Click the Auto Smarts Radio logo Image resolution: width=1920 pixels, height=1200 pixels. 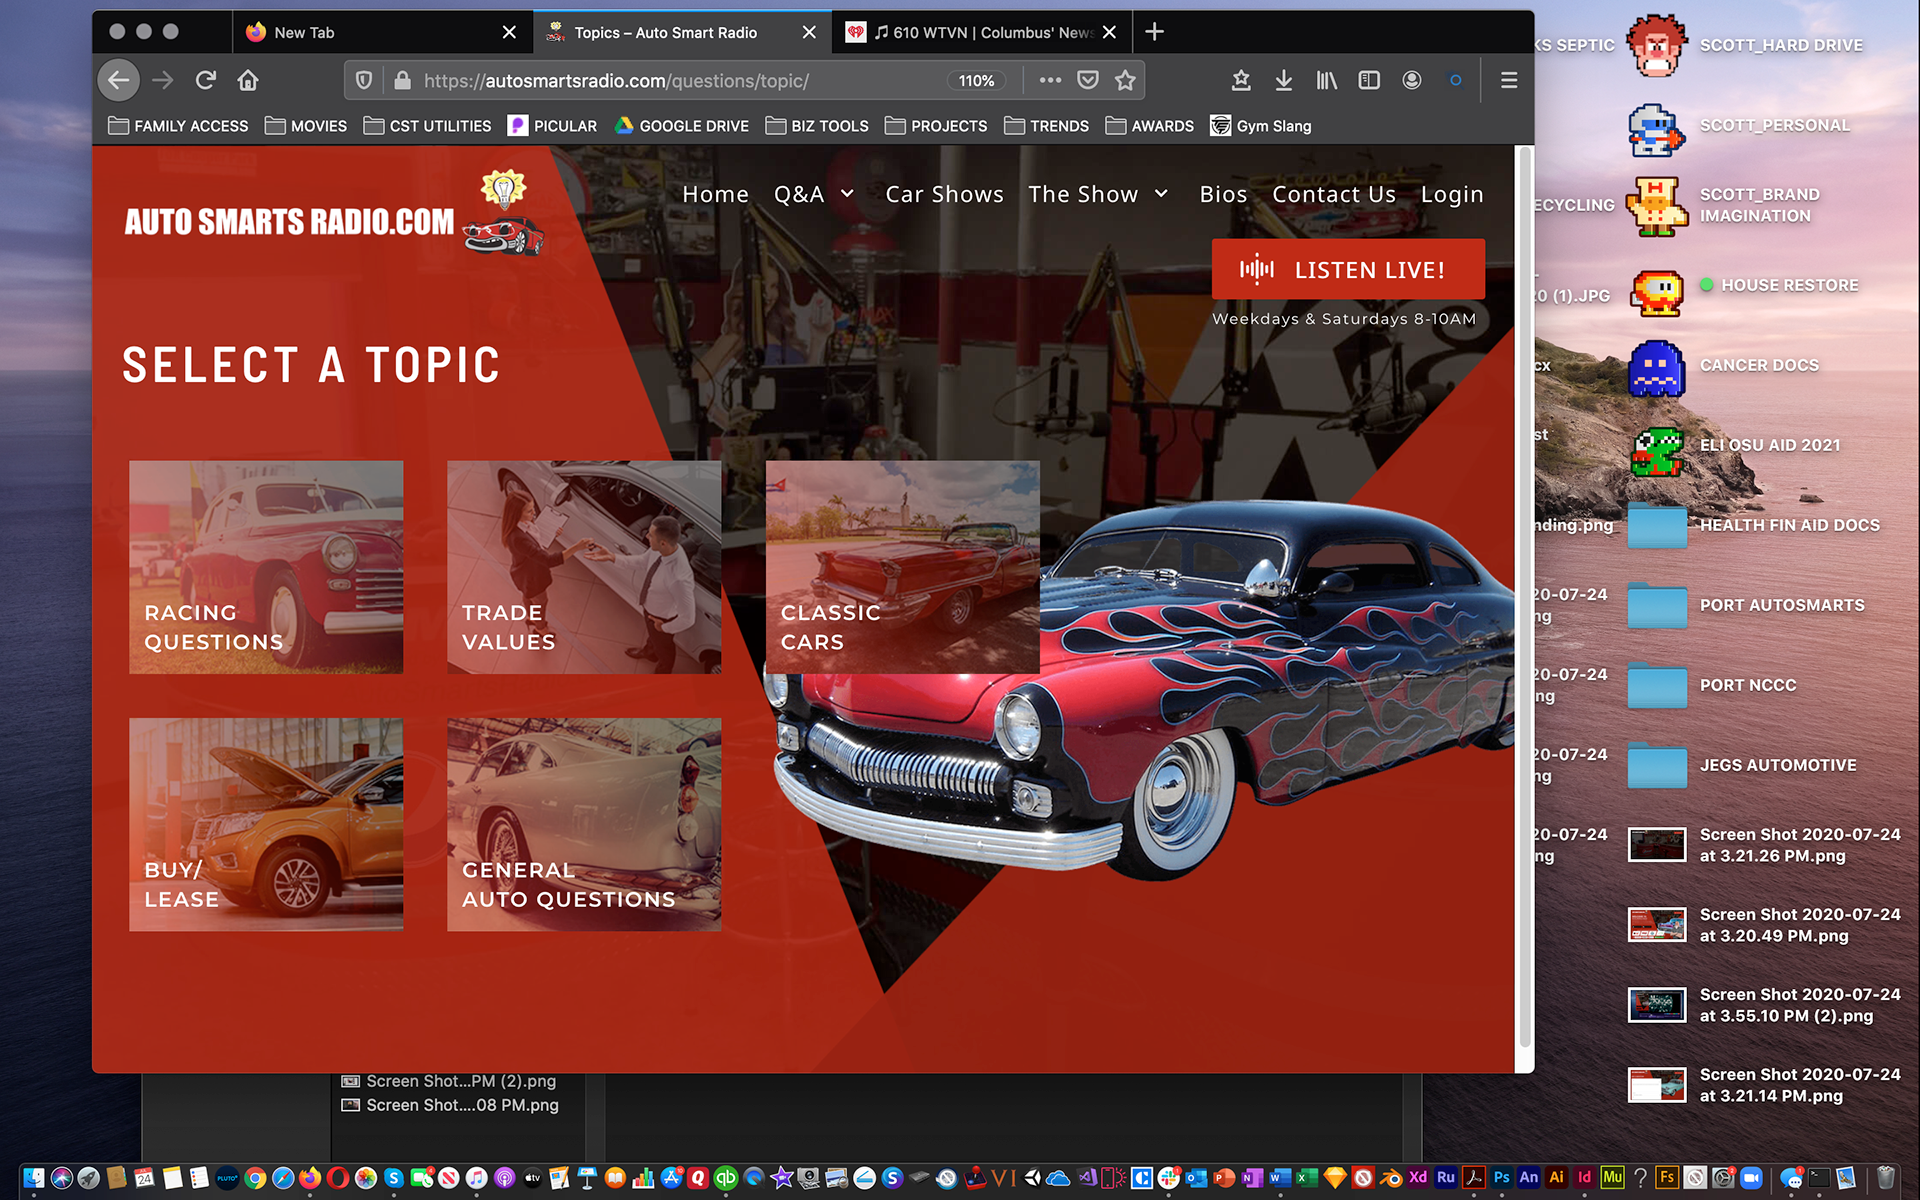pyautogui.click(x=334, y=214)
